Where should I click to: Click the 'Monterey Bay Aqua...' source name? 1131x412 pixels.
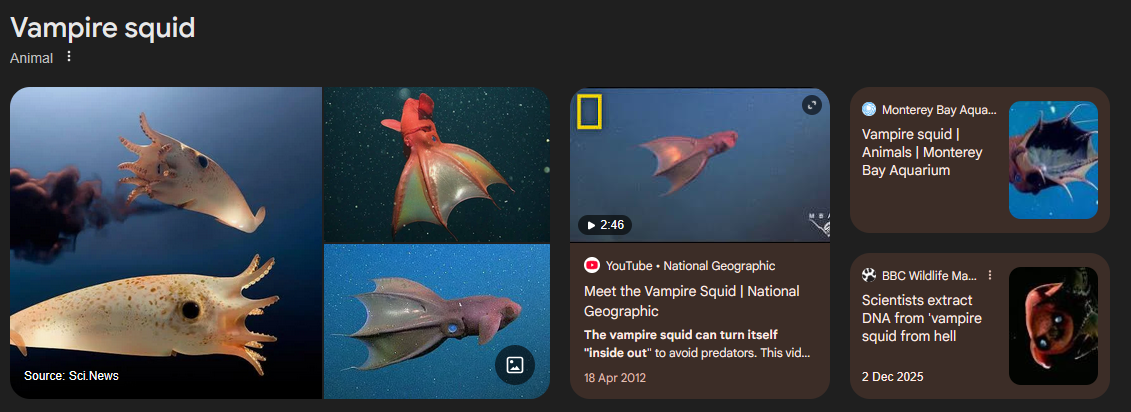tap(939, 110)
